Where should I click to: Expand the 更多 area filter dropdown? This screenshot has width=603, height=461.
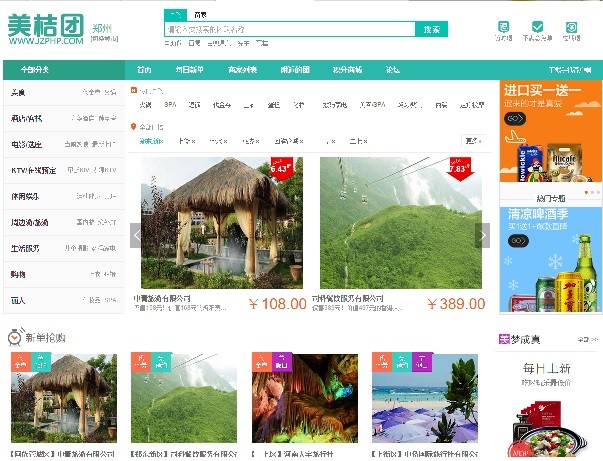click(473, 141)
